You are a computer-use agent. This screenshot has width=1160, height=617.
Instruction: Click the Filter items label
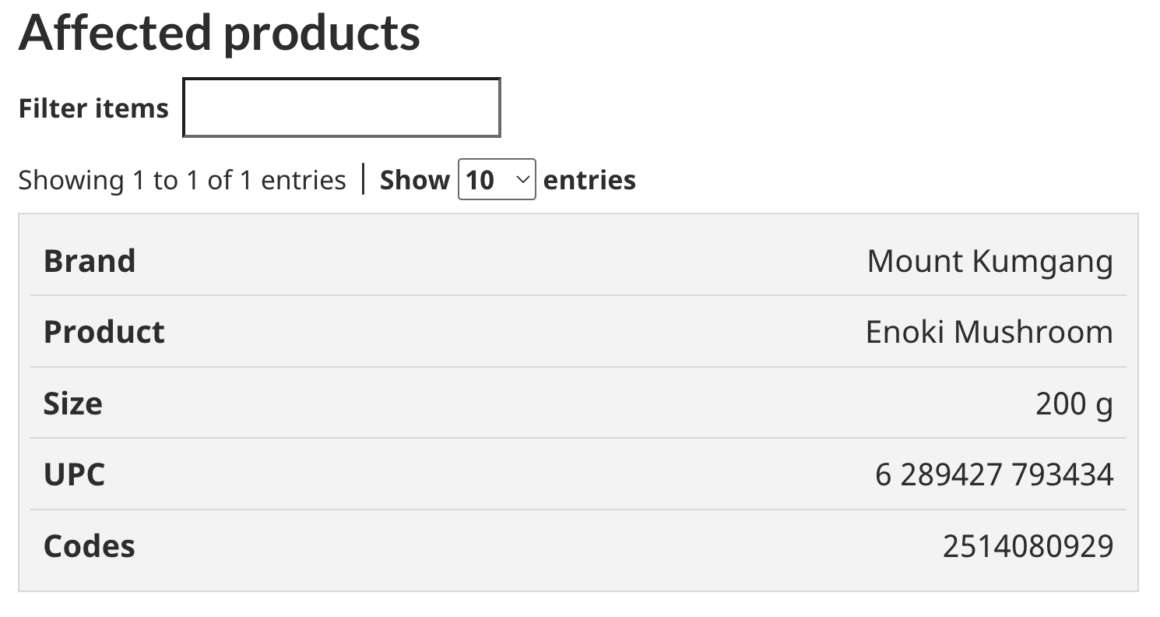point(94,108)
